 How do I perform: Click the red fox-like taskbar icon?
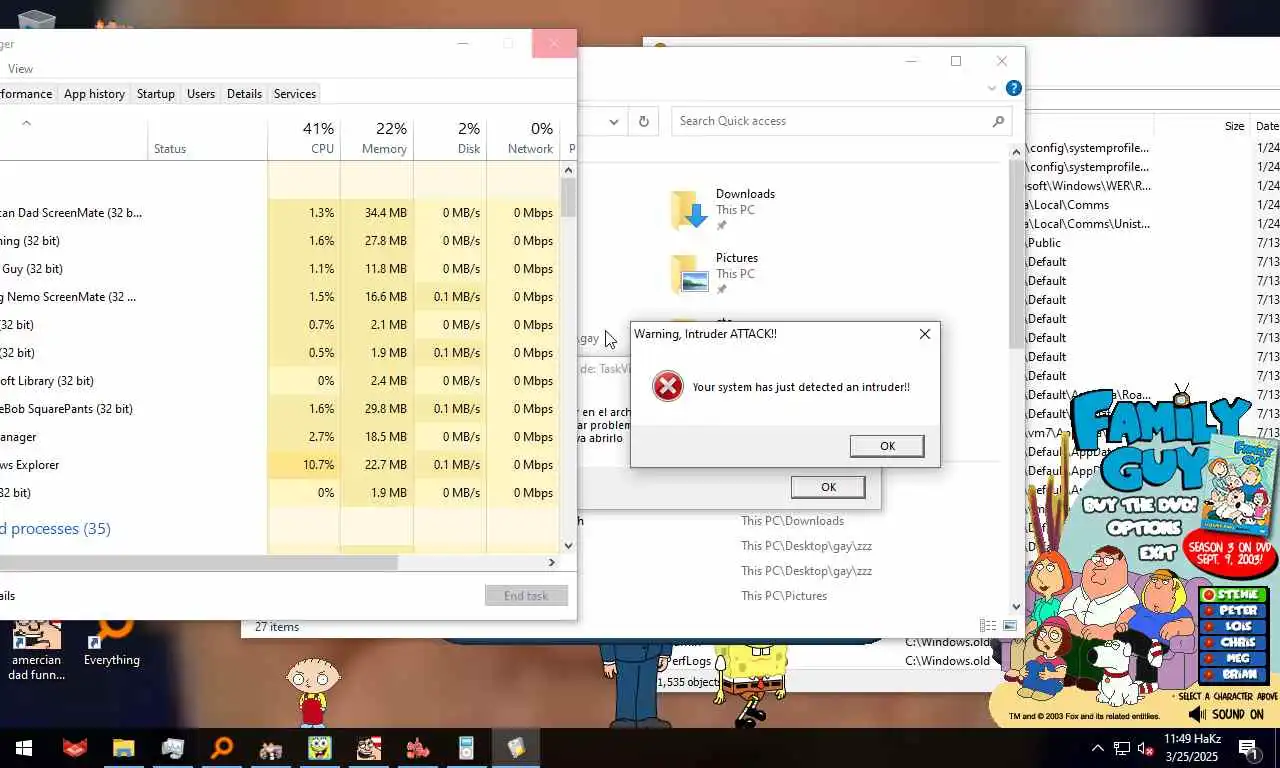pyautogui.click(x=74, y=748)
